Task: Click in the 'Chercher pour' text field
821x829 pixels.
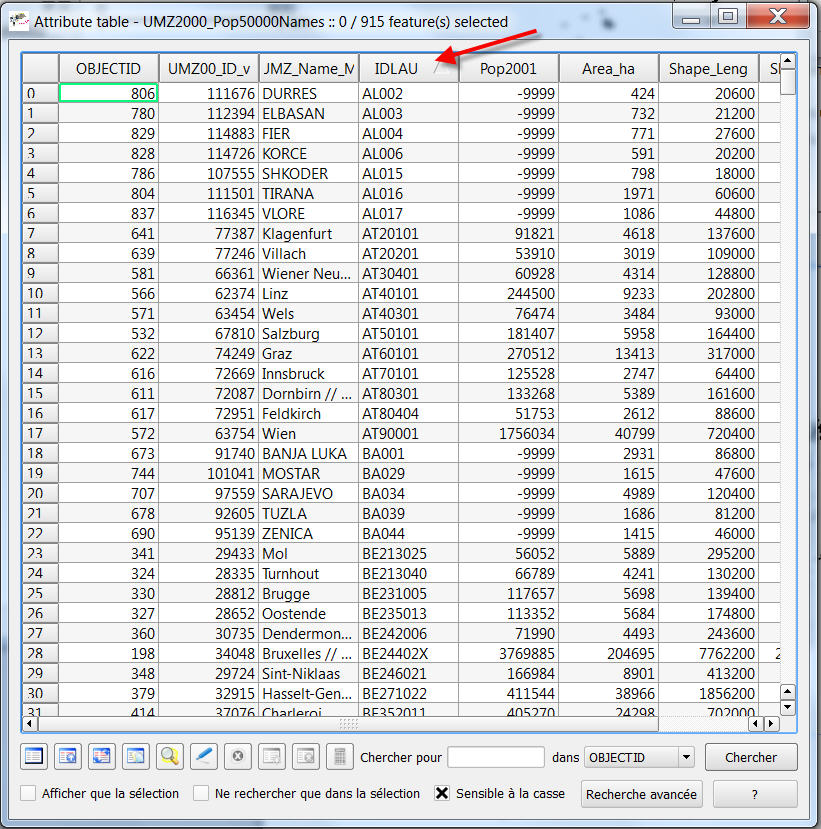Action: 496,757
